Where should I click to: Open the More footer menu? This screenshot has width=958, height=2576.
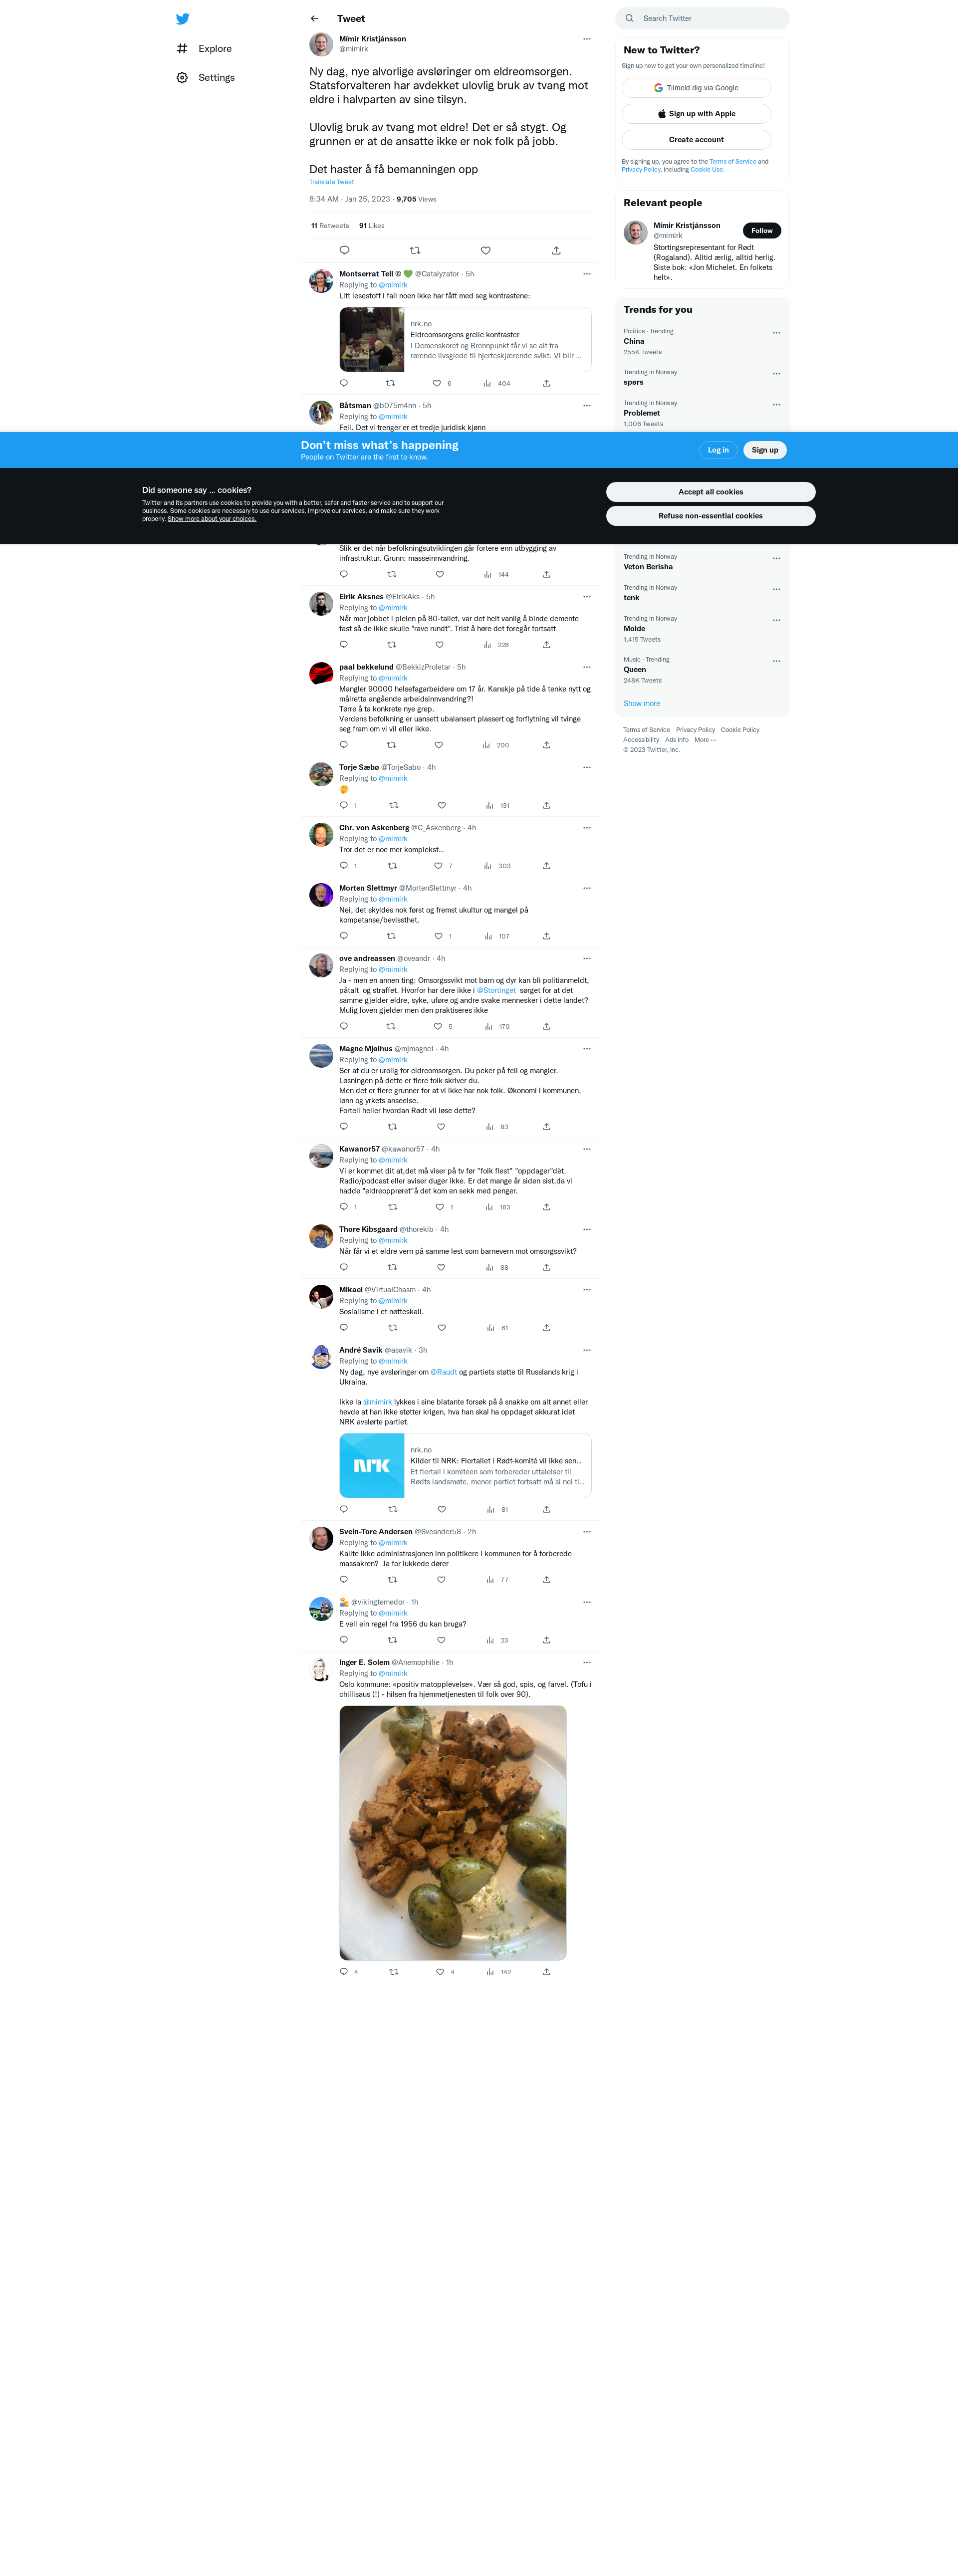coord(705,740)
